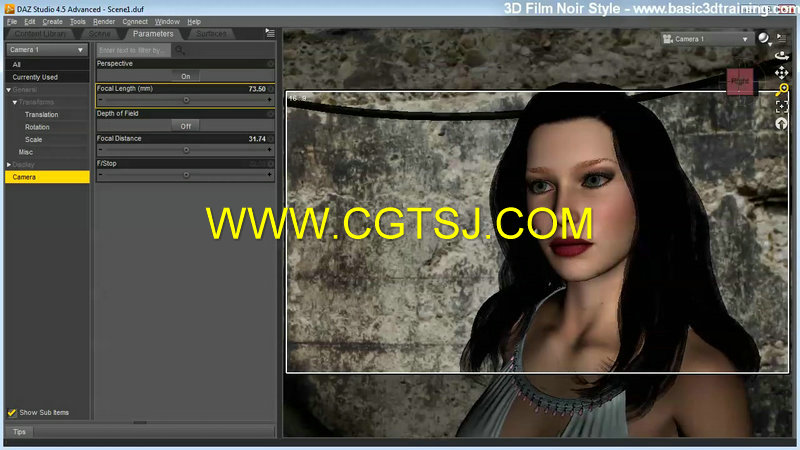Click the filter search magnifier icon
Viewport: 800px width, 450px height.
coord(179,50)
